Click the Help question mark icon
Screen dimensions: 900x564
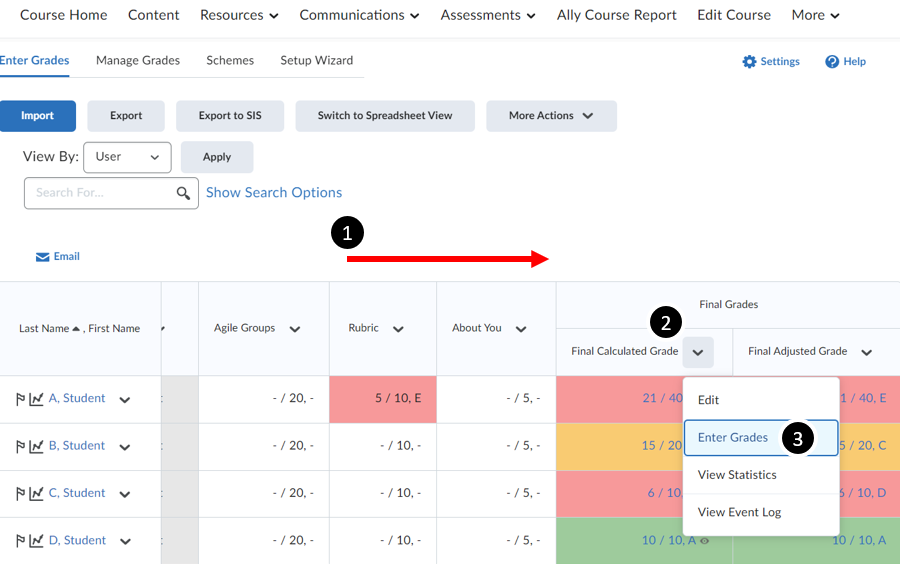point(832,62)
